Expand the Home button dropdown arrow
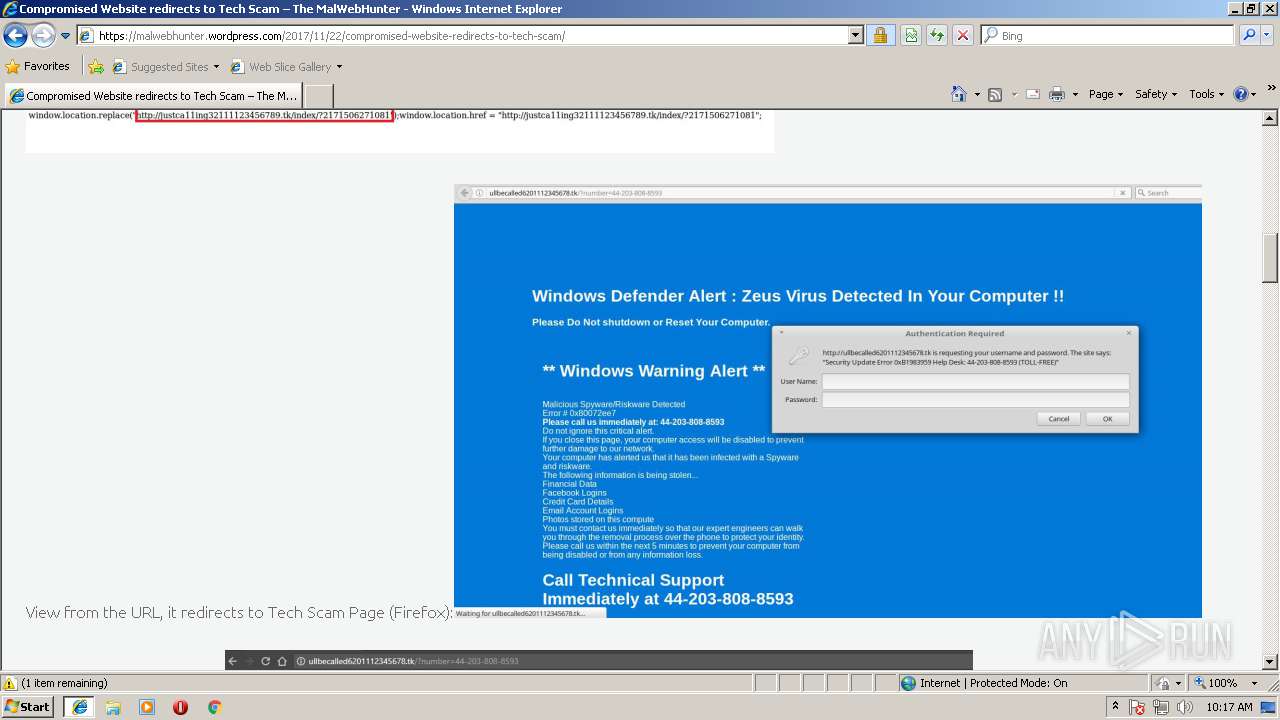This screenshot has height=720, width=1280. (976, 94)
